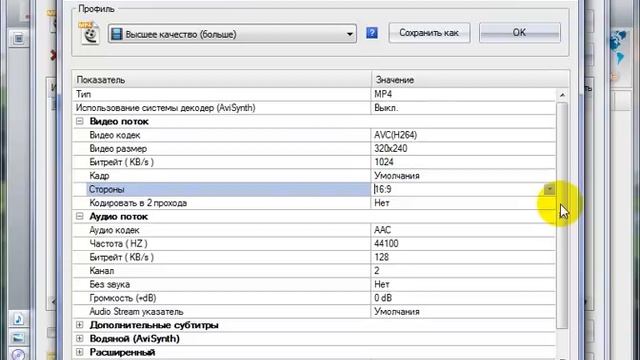Click the list icon in background window toolbar
This screenshot has height=360, width=640.
coord(18,39)
